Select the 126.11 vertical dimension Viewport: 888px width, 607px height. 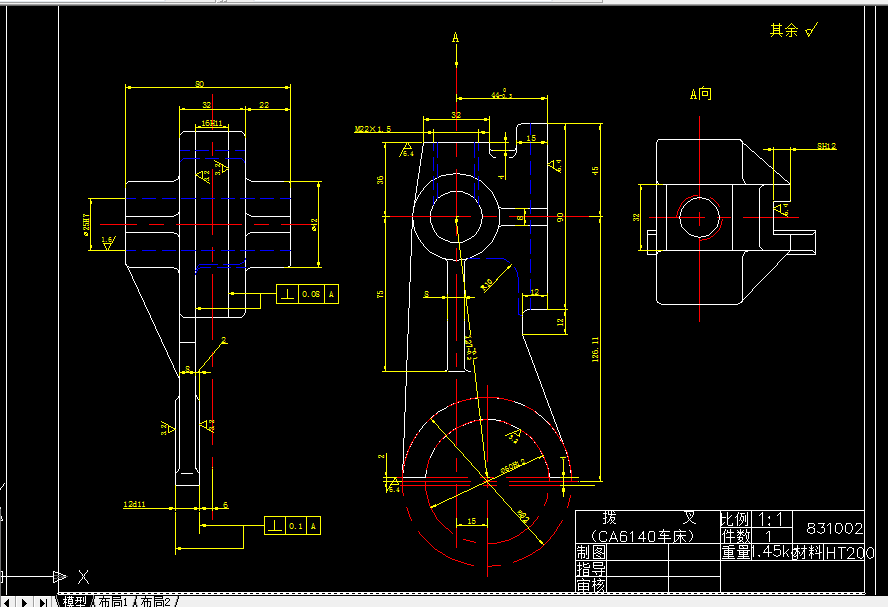[x=595, y=349]
